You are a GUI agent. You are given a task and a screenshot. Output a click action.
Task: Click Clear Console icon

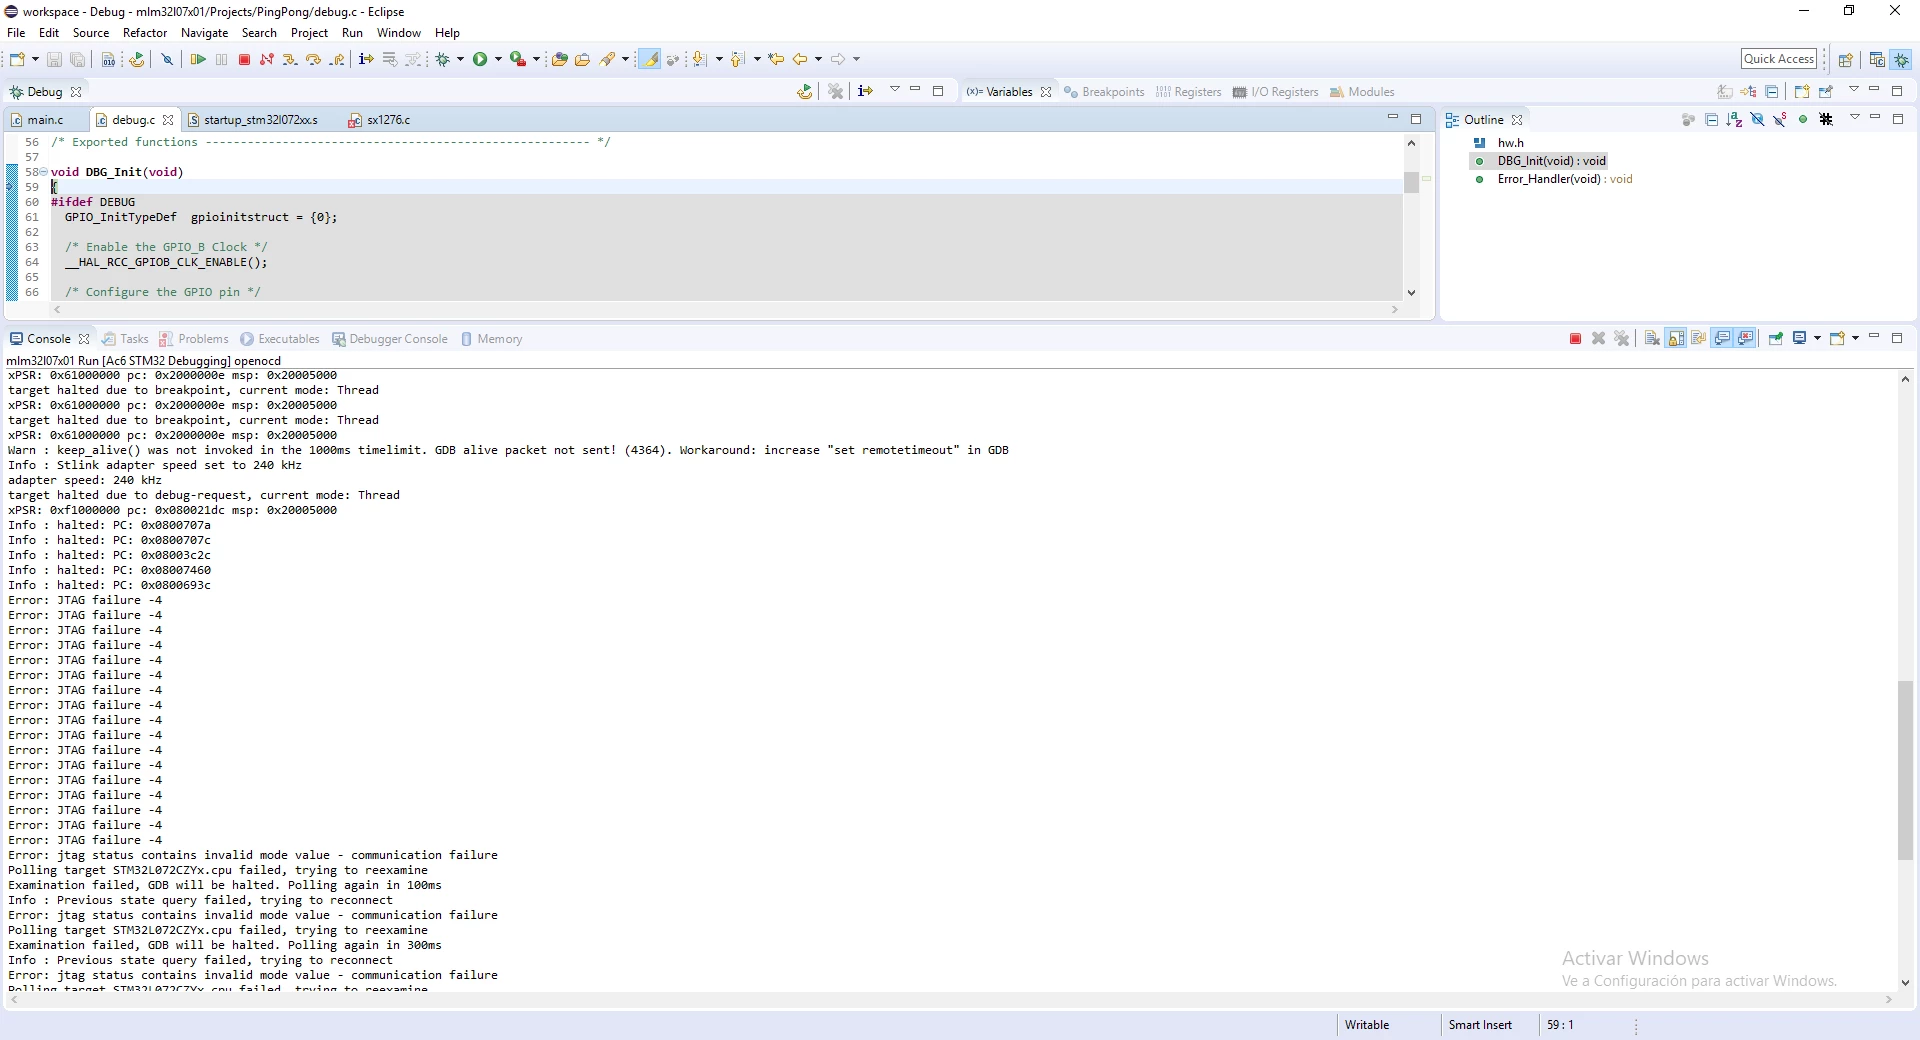[1652, 339]
